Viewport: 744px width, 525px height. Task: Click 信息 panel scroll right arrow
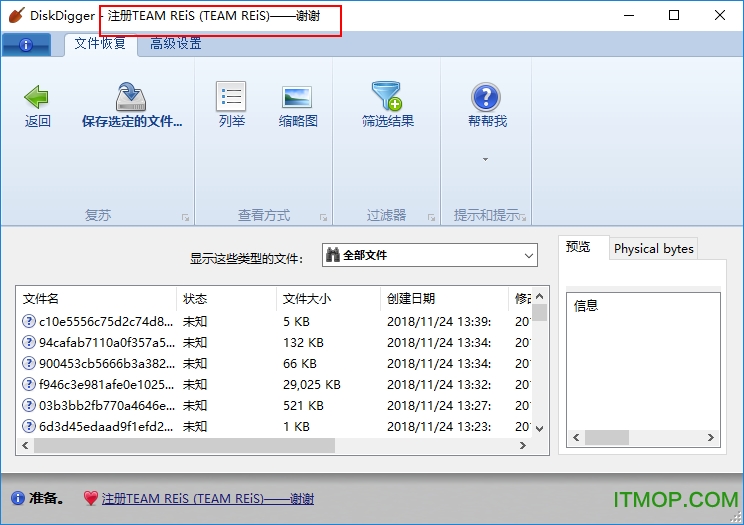(x=711, y=437)
